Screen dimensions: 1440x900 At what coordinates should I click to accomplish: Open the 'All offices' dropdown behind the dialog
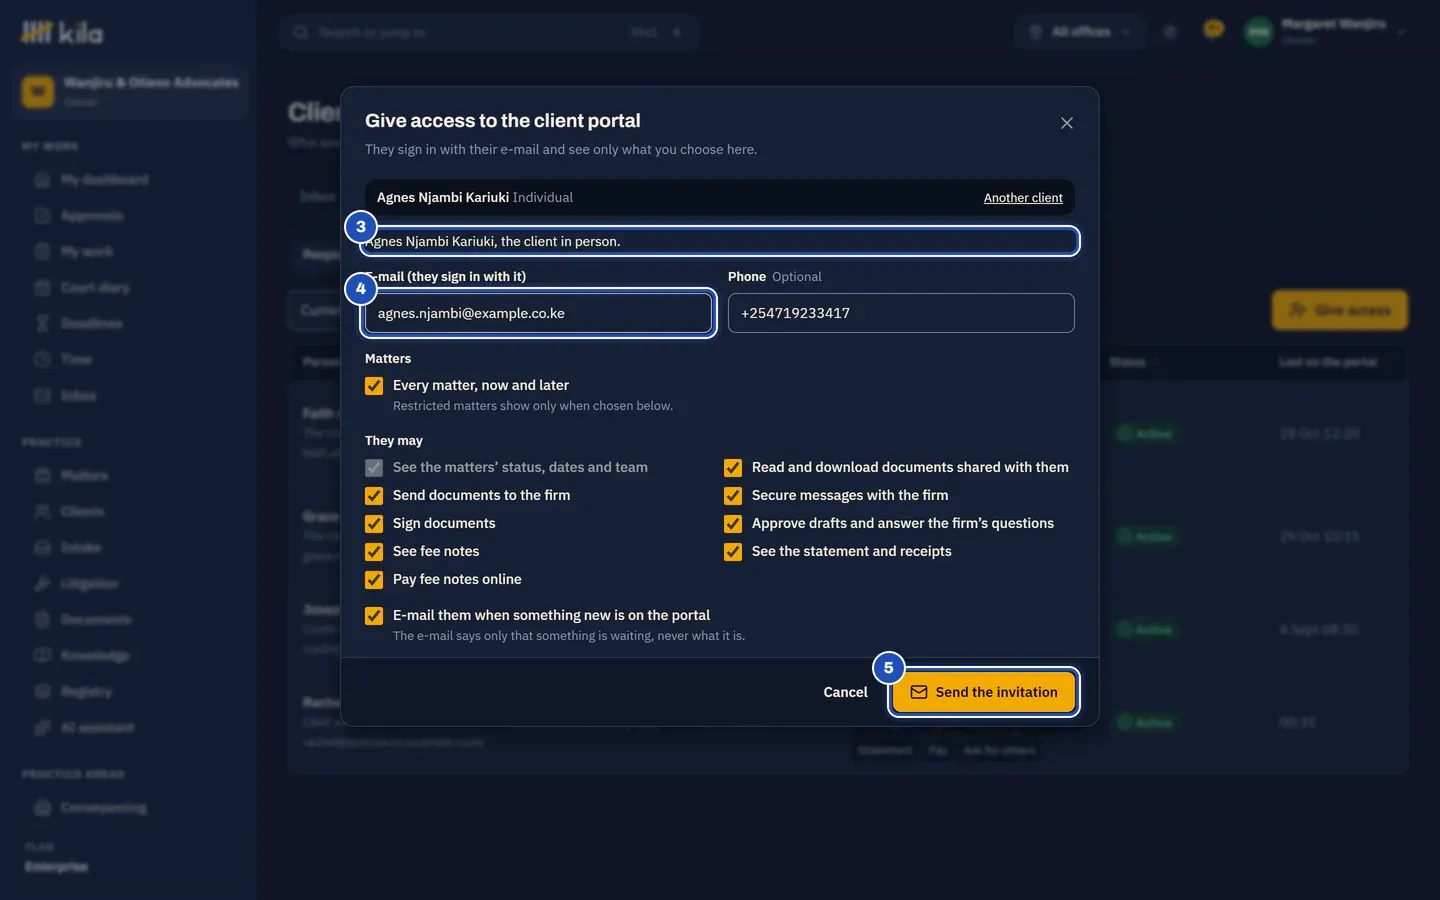click(x=1080, y=32)
